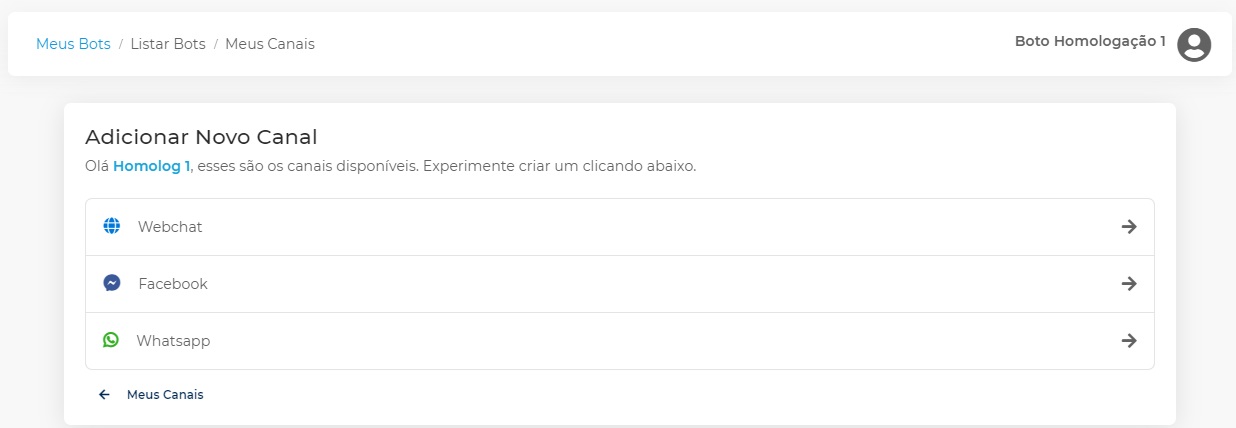Viewport: 1236px width, 428px height.
Task: Click empty middle area of Whatsapp row
Action: (620, 341)
